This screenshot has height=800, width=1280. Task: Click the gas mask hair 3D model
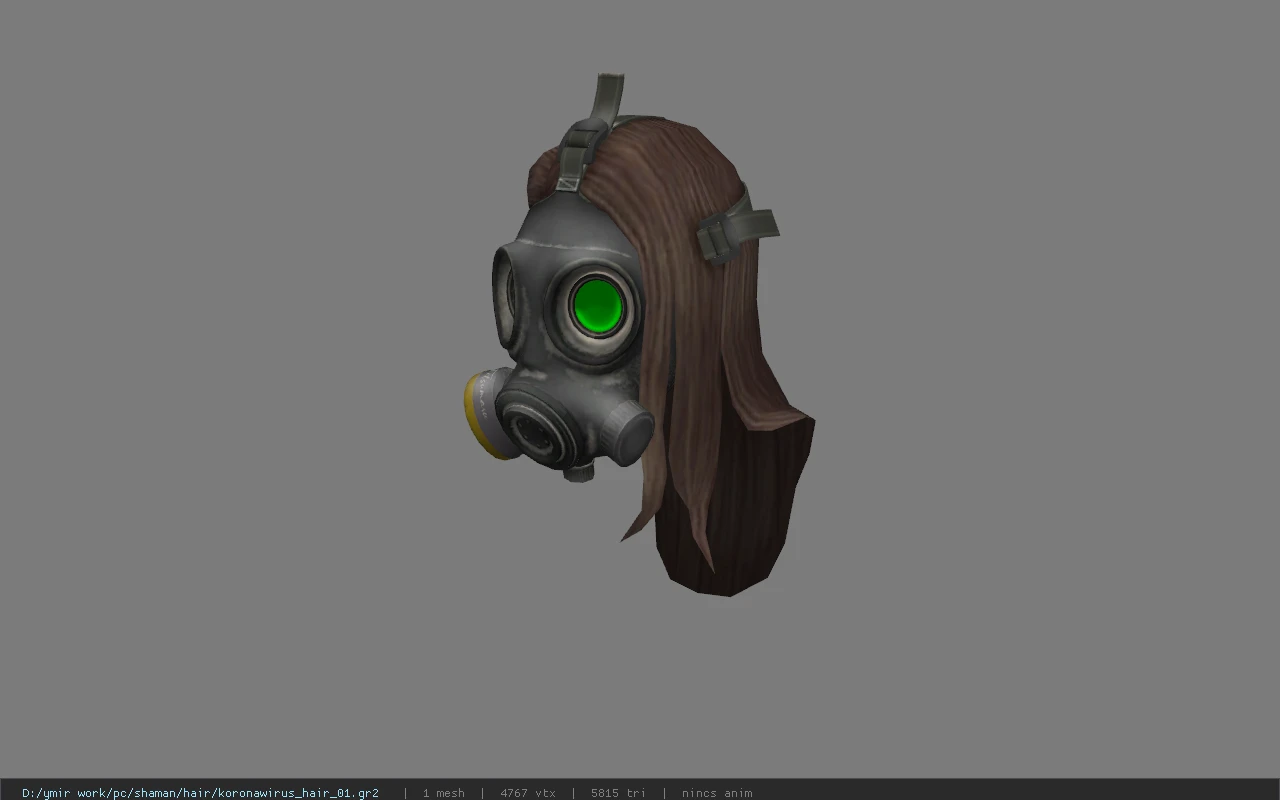640,335
